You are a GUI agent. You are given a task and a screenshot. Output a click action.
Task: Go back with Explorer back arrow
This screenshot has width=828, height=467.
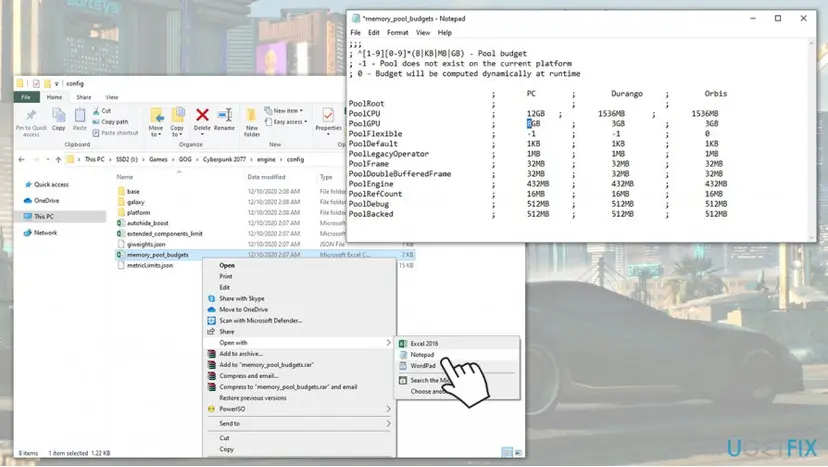pyautogui.click(x=22, y=159)
